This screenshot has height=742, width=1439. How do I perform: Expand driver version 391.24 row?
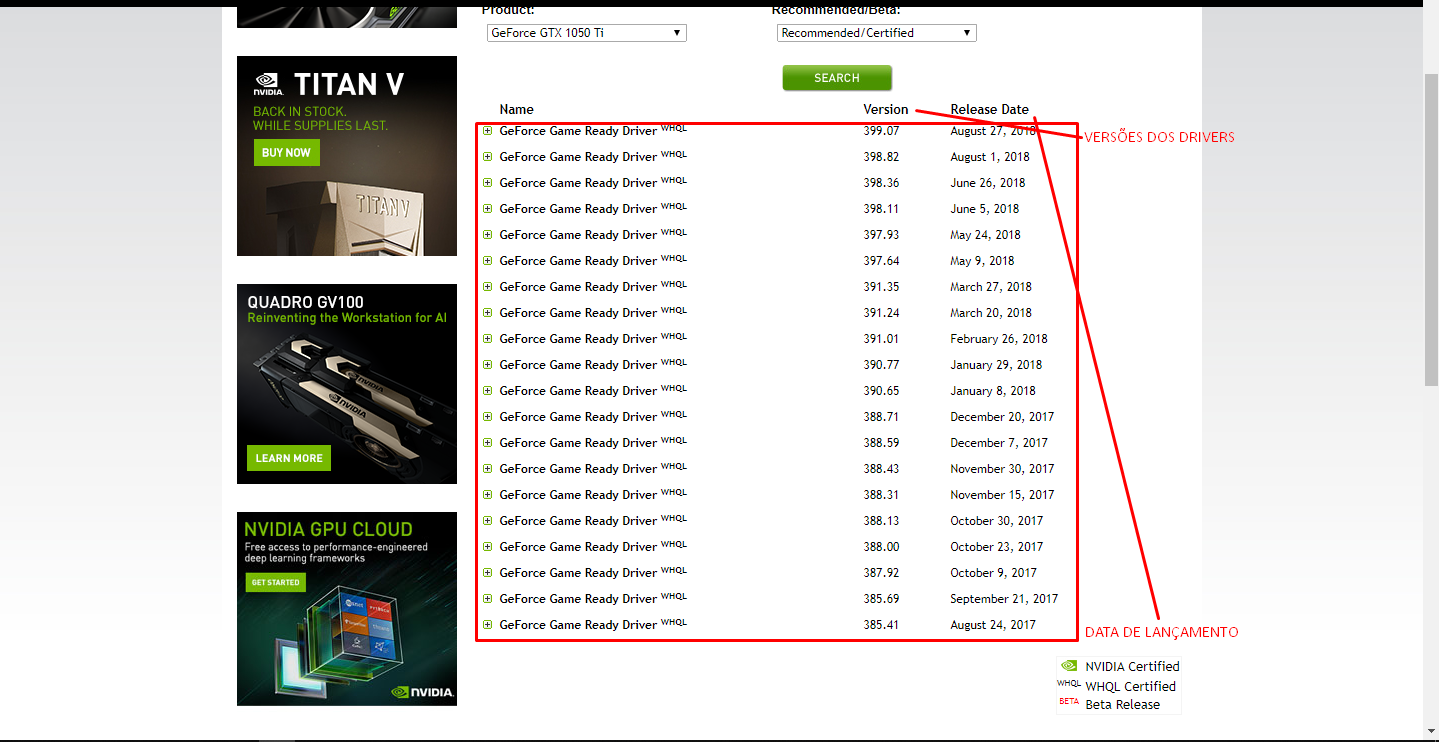[487, 312]
